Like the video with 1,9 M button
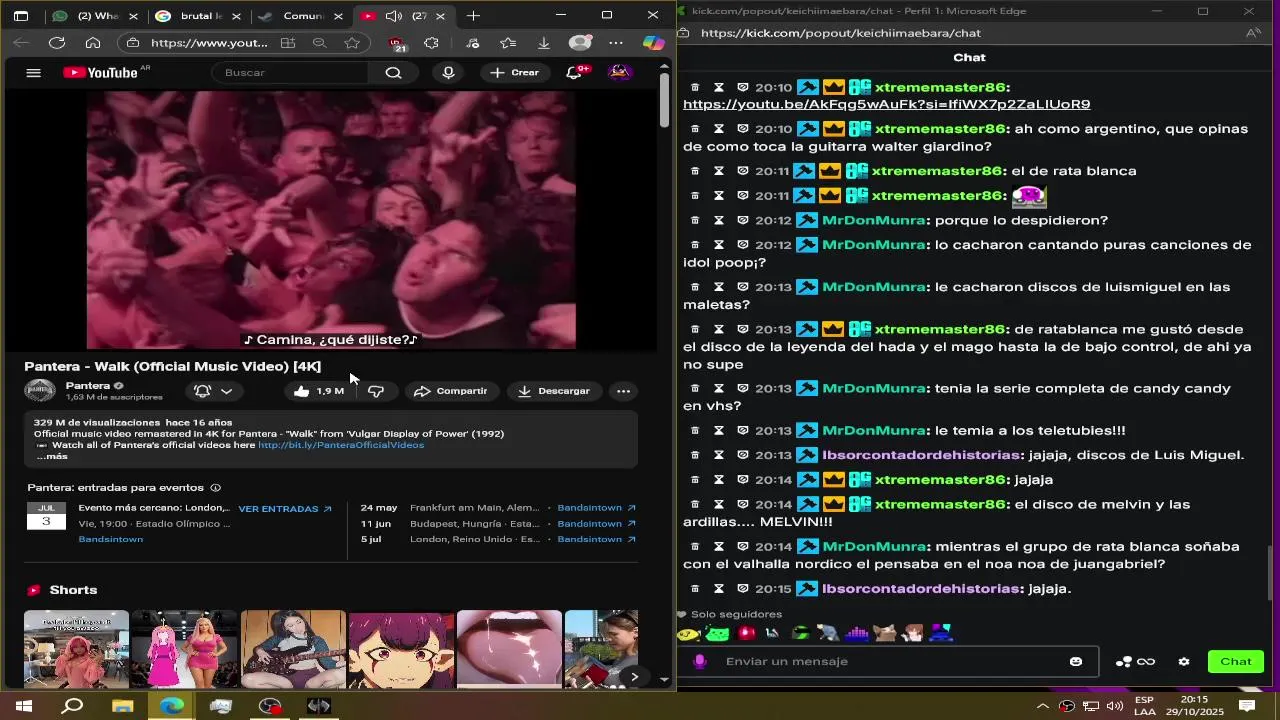1280x720 pixels. point(319,391)
